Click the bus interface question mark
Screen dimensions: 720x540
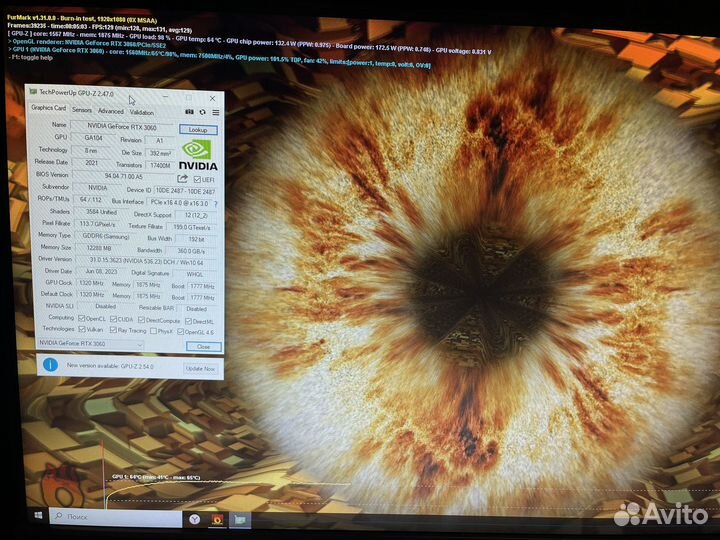click(215, 203)
